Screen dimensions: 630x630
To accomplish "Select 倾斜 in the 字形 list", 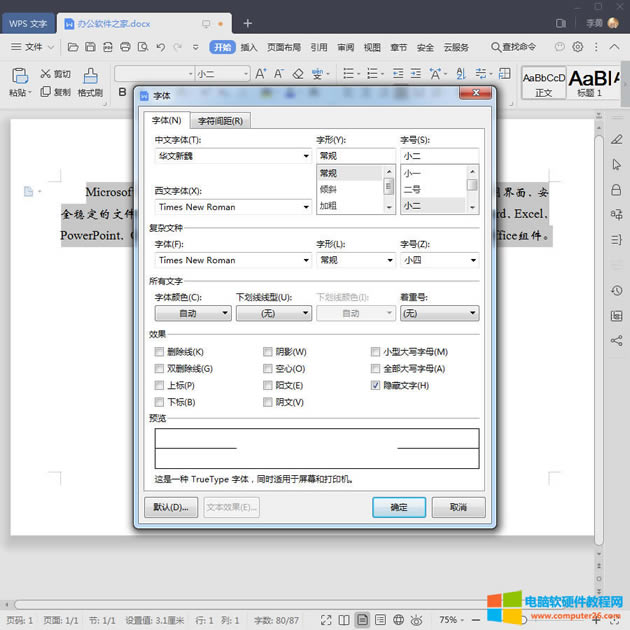I will (x=330, y=189).
